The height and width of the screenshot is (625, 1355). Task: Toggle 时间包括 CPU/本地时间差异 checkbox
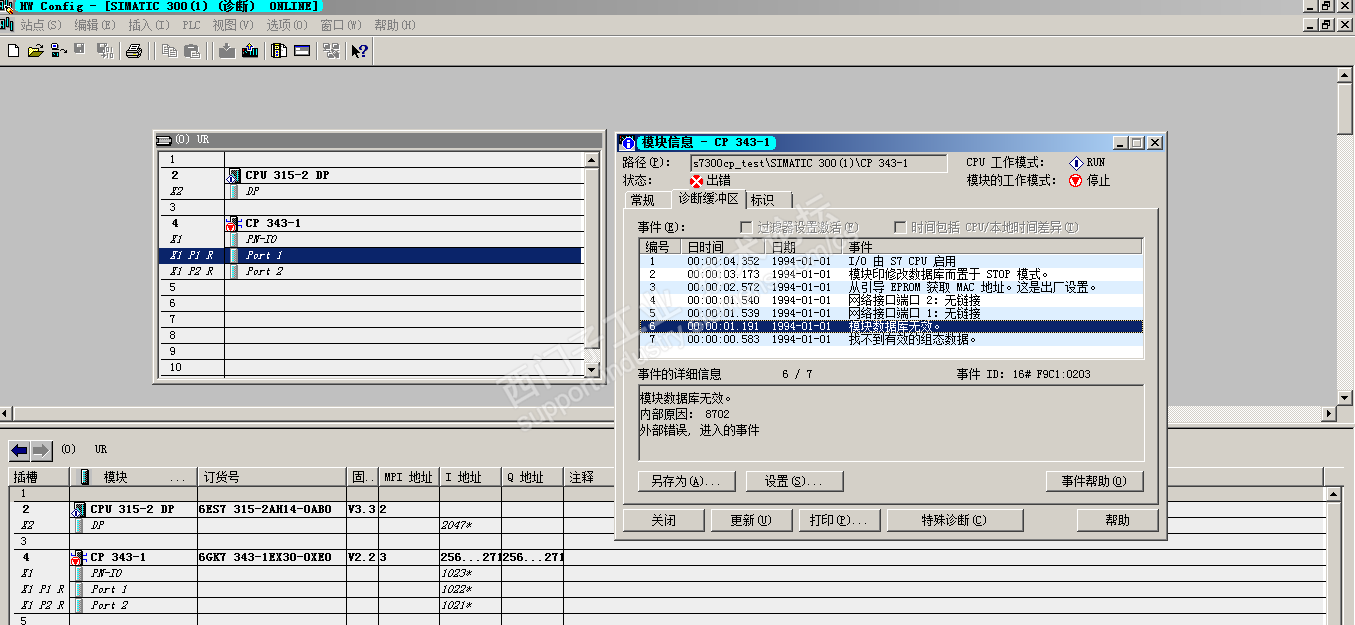[x=900, y=227]
